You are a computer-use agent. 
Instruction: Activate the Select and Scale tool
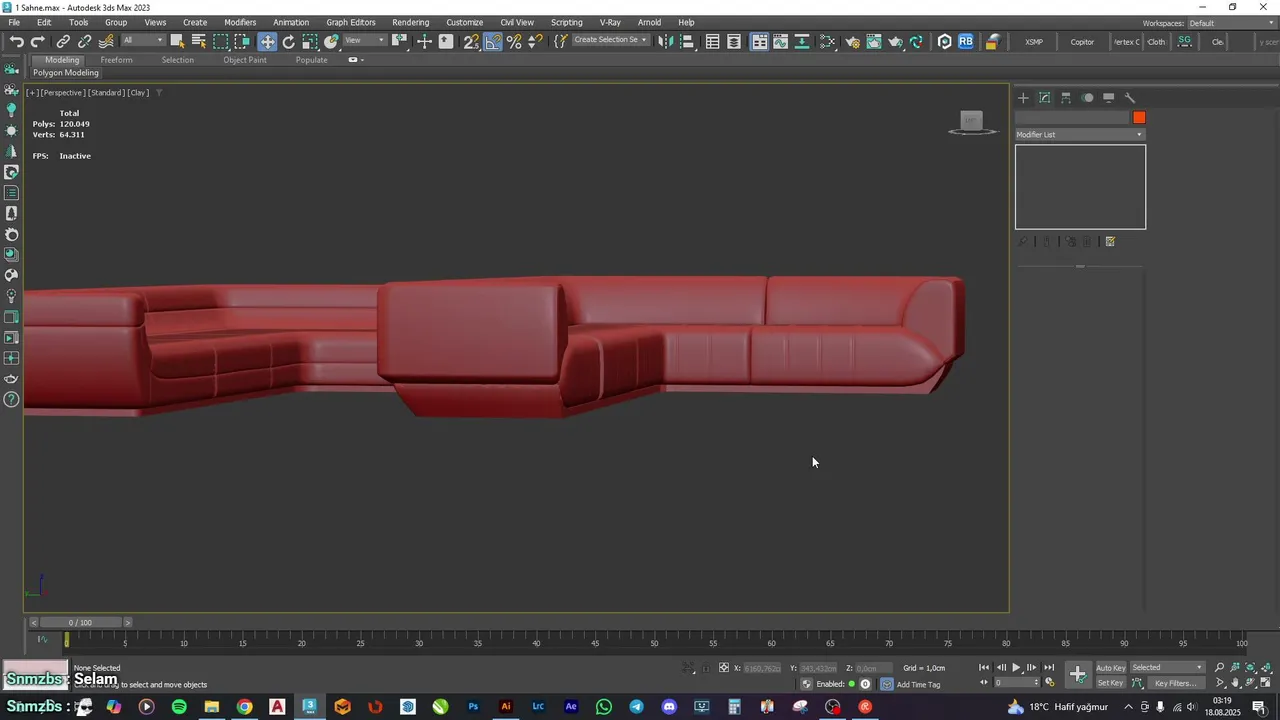tap(311, 41)
